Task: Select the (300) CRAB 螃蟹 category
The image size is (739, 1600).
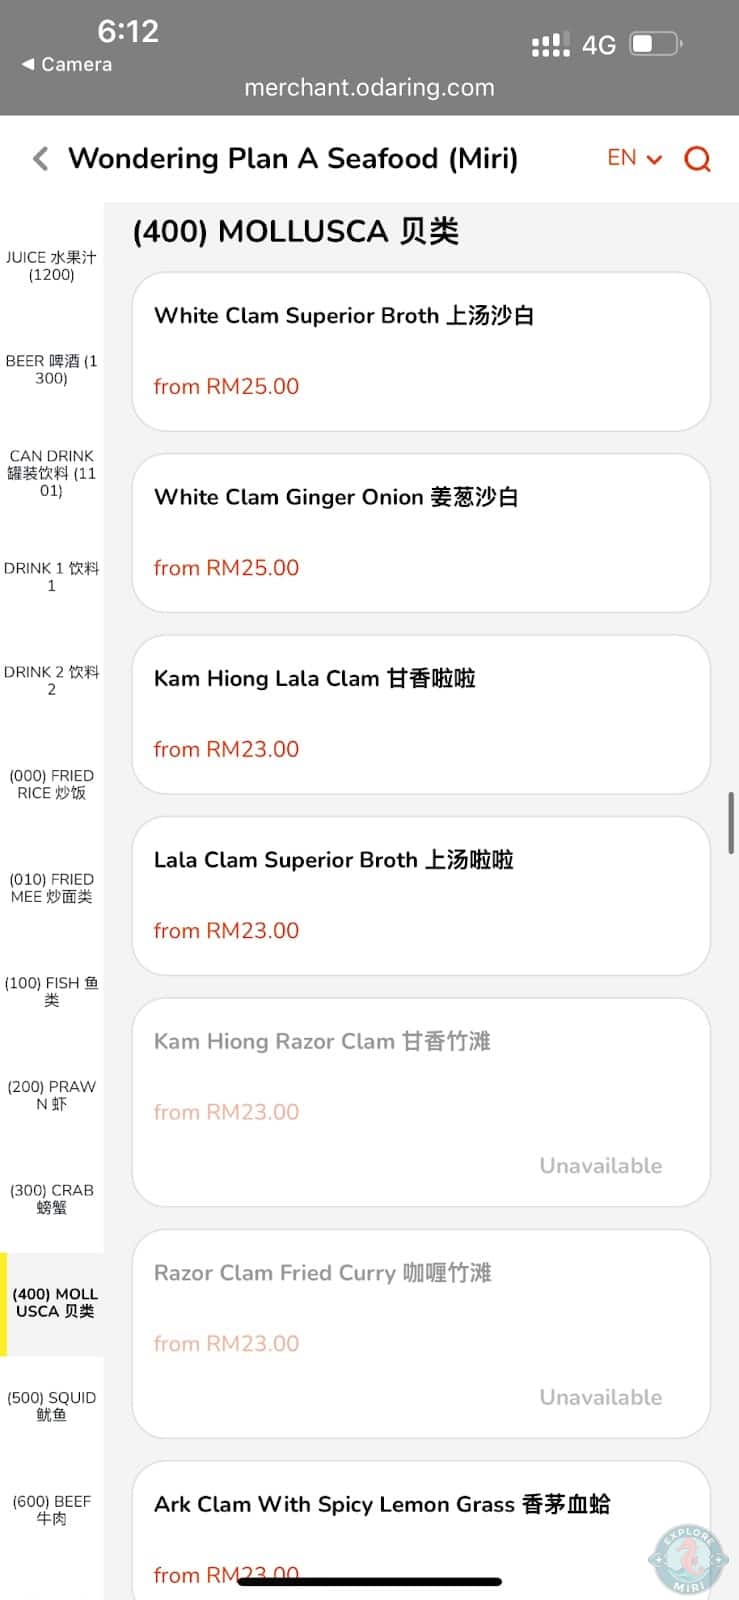Action: [51, 1198]
